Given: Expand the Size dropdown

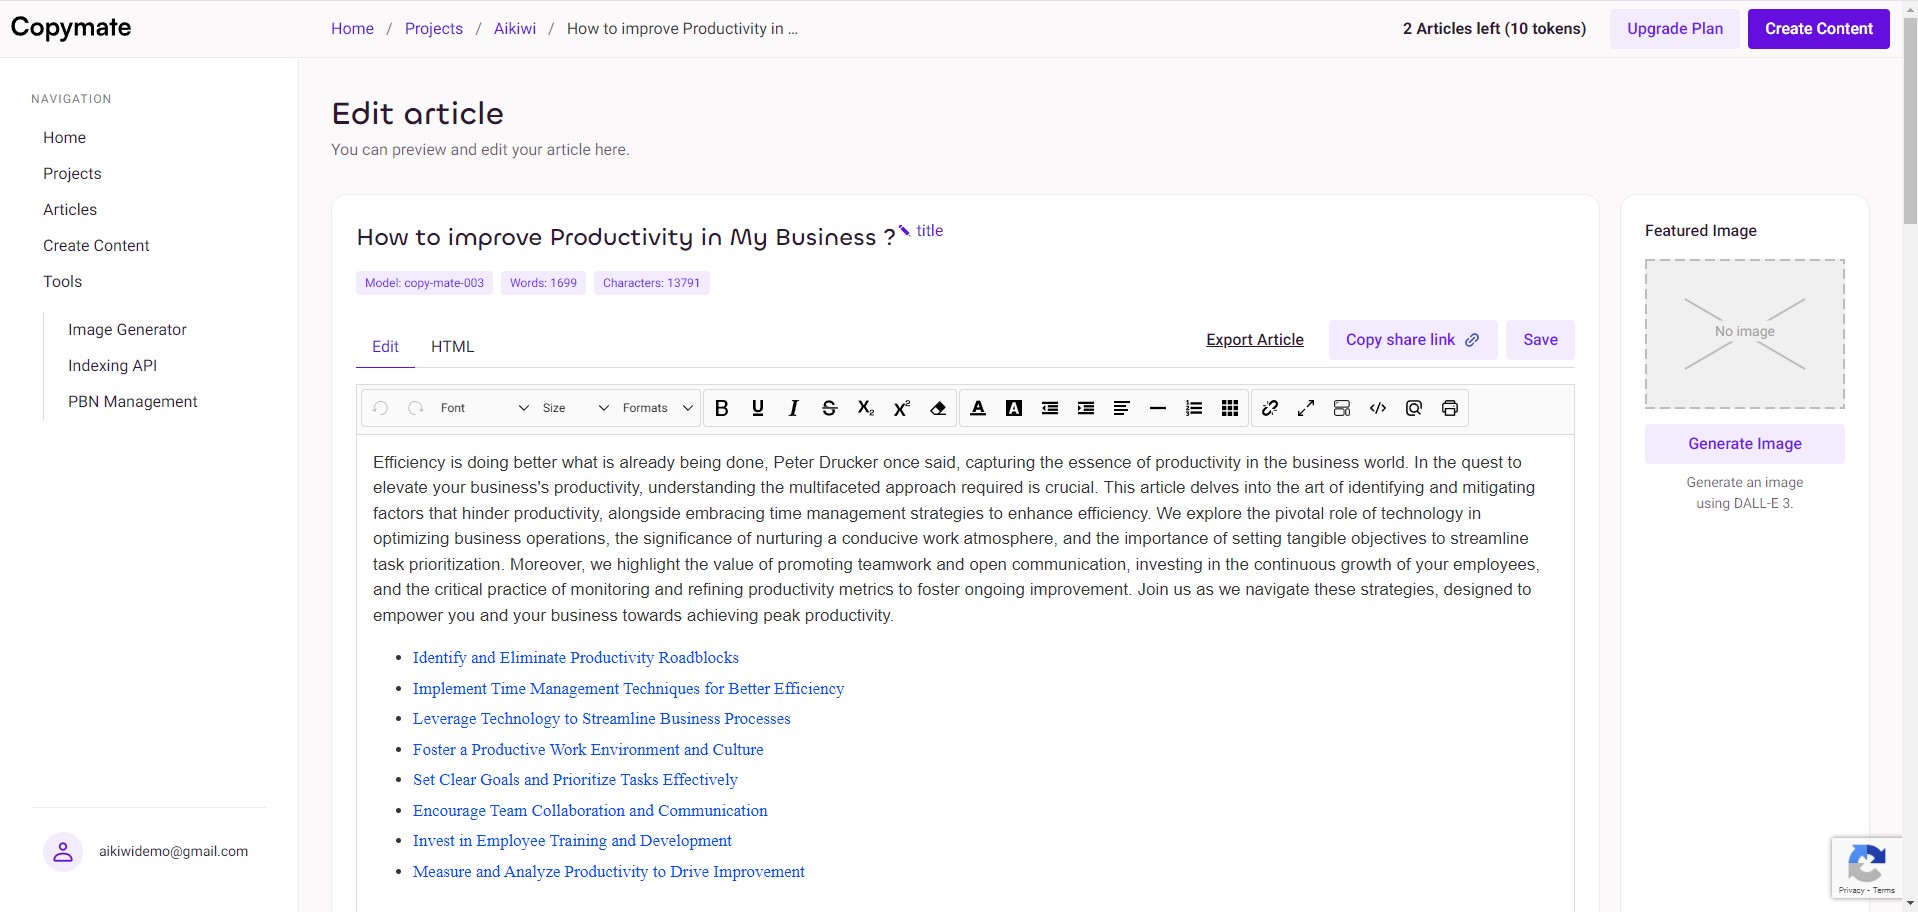Looking at the screenshot, I should pyautogui.click(x=575, y=408).
